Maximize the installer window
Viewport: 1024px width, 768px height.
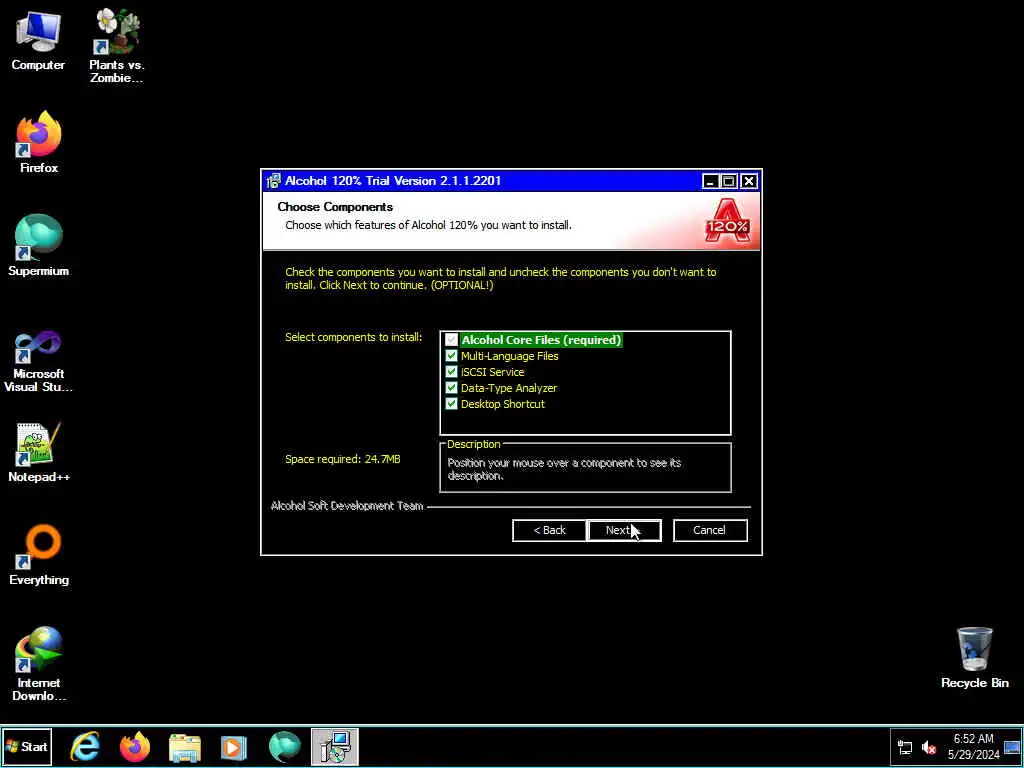(x=729, y=182)
